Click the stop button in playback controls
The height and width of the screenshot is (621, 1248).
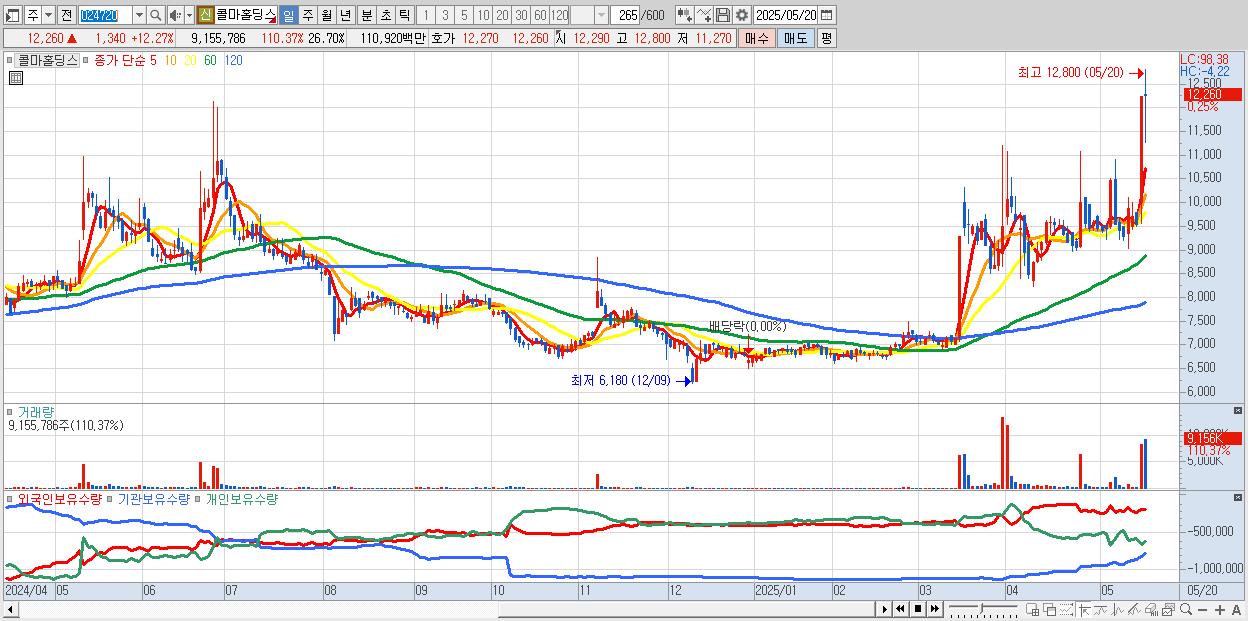pos(918,609)
